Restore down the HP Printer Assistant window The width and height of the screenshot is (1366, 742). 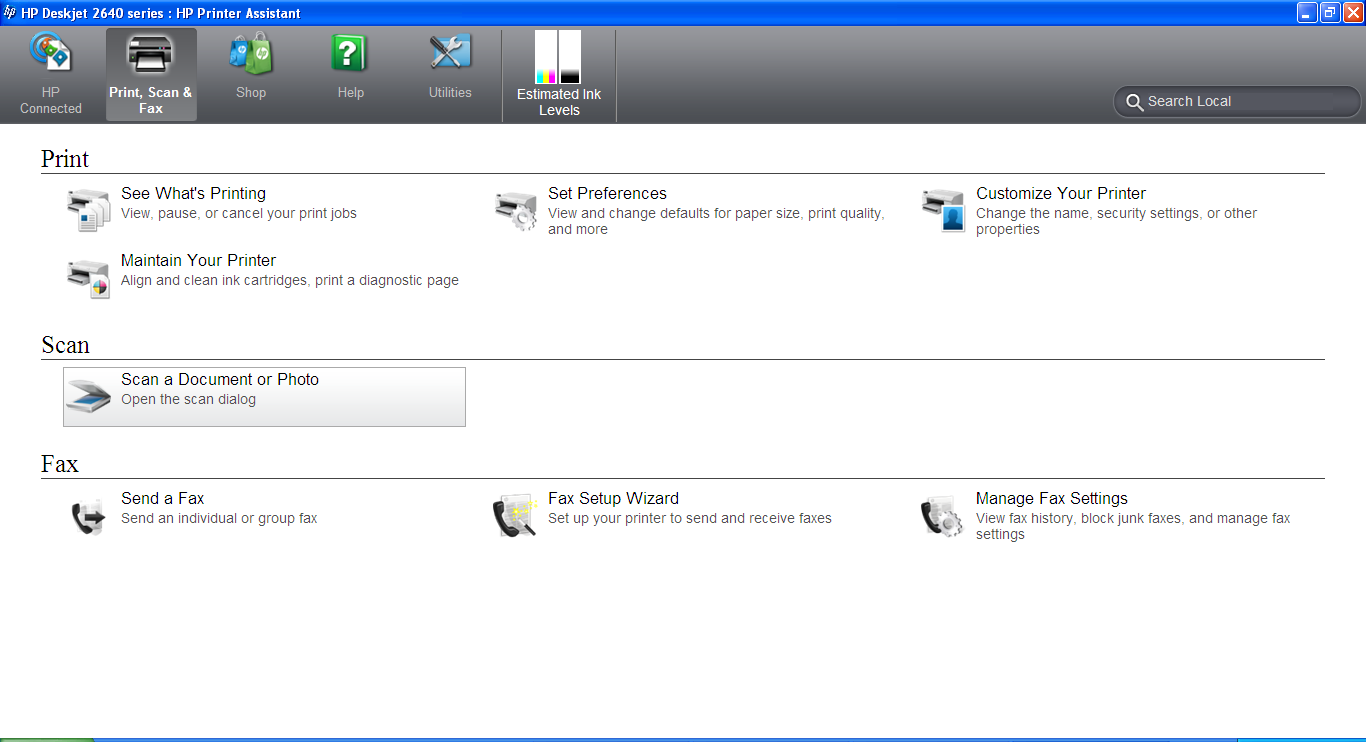pos(1329,13)
